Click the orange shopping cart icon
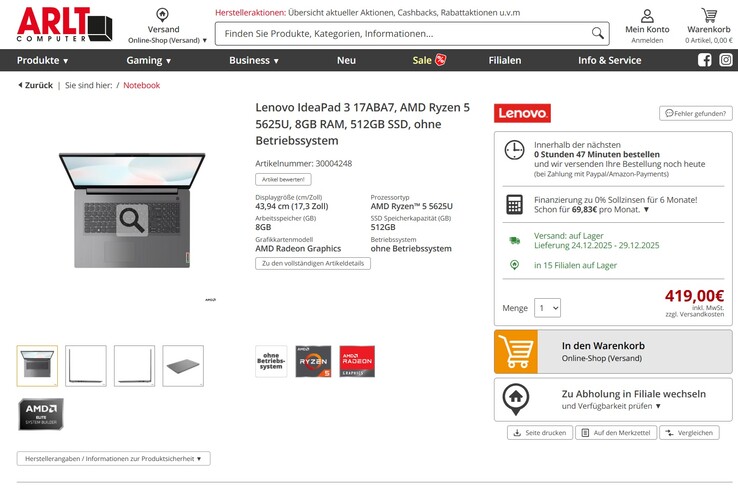This screenshot has height=491, width=738. (x=516, y=352)
